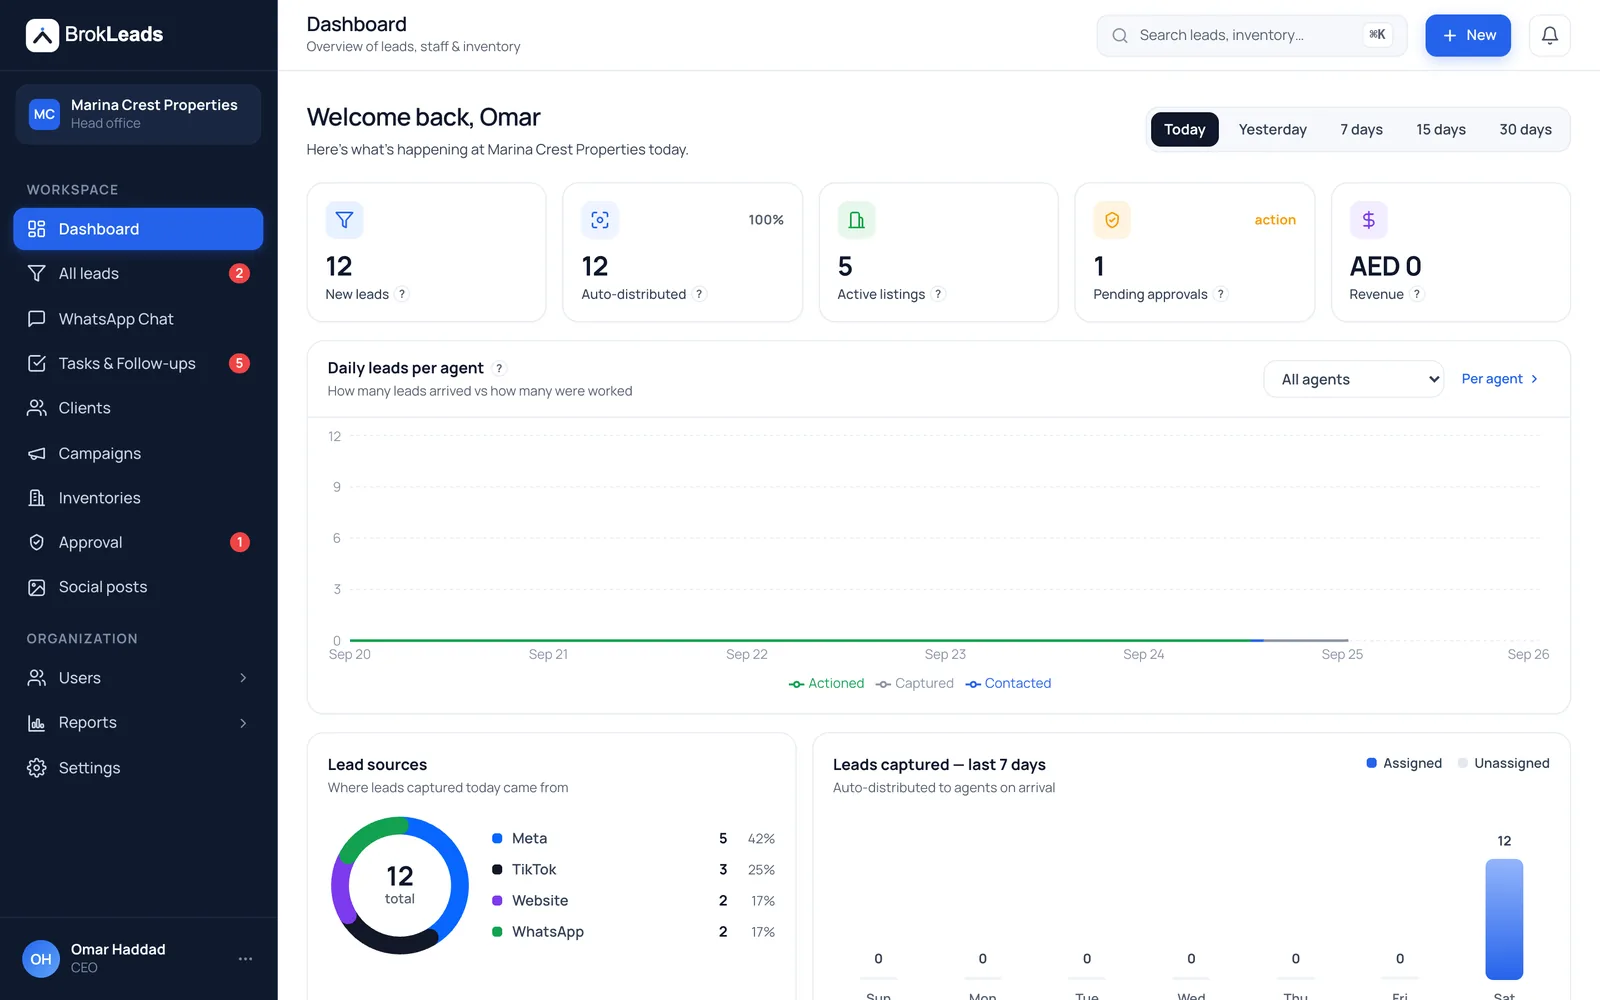Open the notifications bell

coord(1550,35)
